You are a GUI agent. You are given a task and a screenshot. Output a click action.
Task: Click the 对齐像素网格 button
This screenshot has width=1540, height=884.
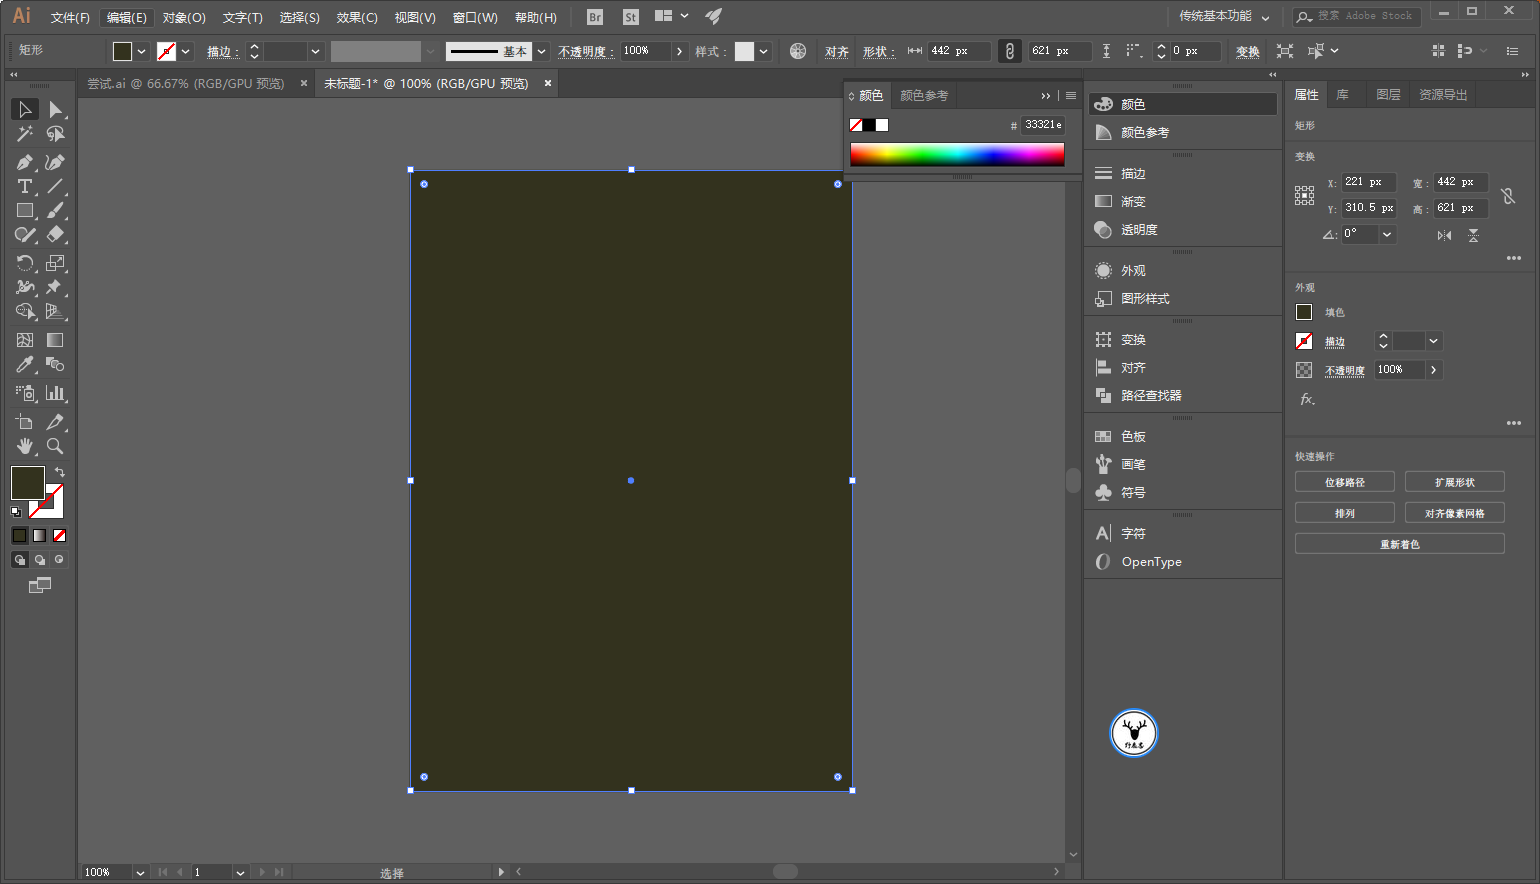[x=1455, y=513]
